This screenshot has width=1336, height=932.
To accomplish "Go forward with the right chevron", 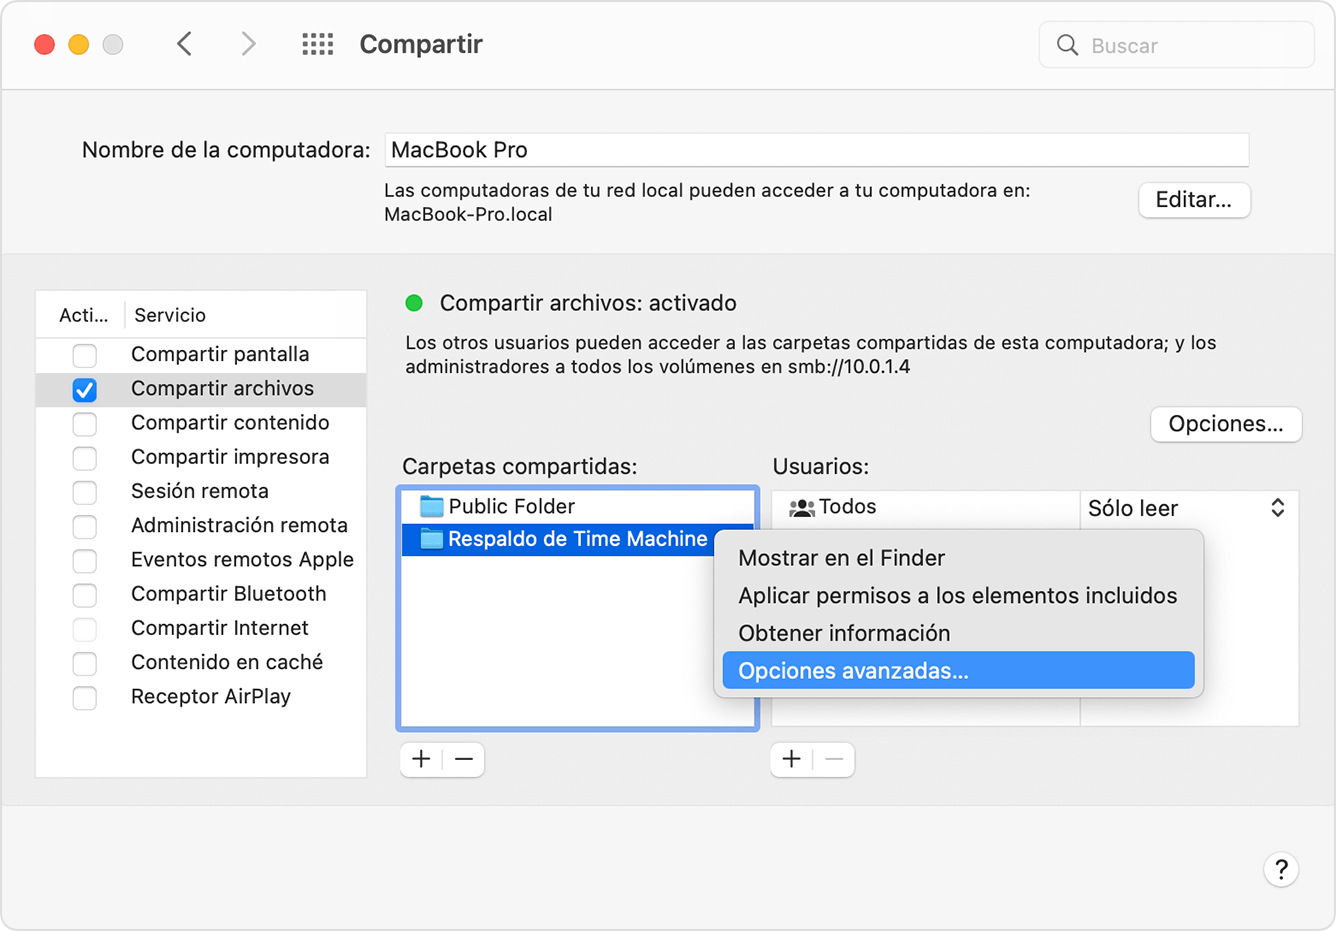I will pos(248,44).
